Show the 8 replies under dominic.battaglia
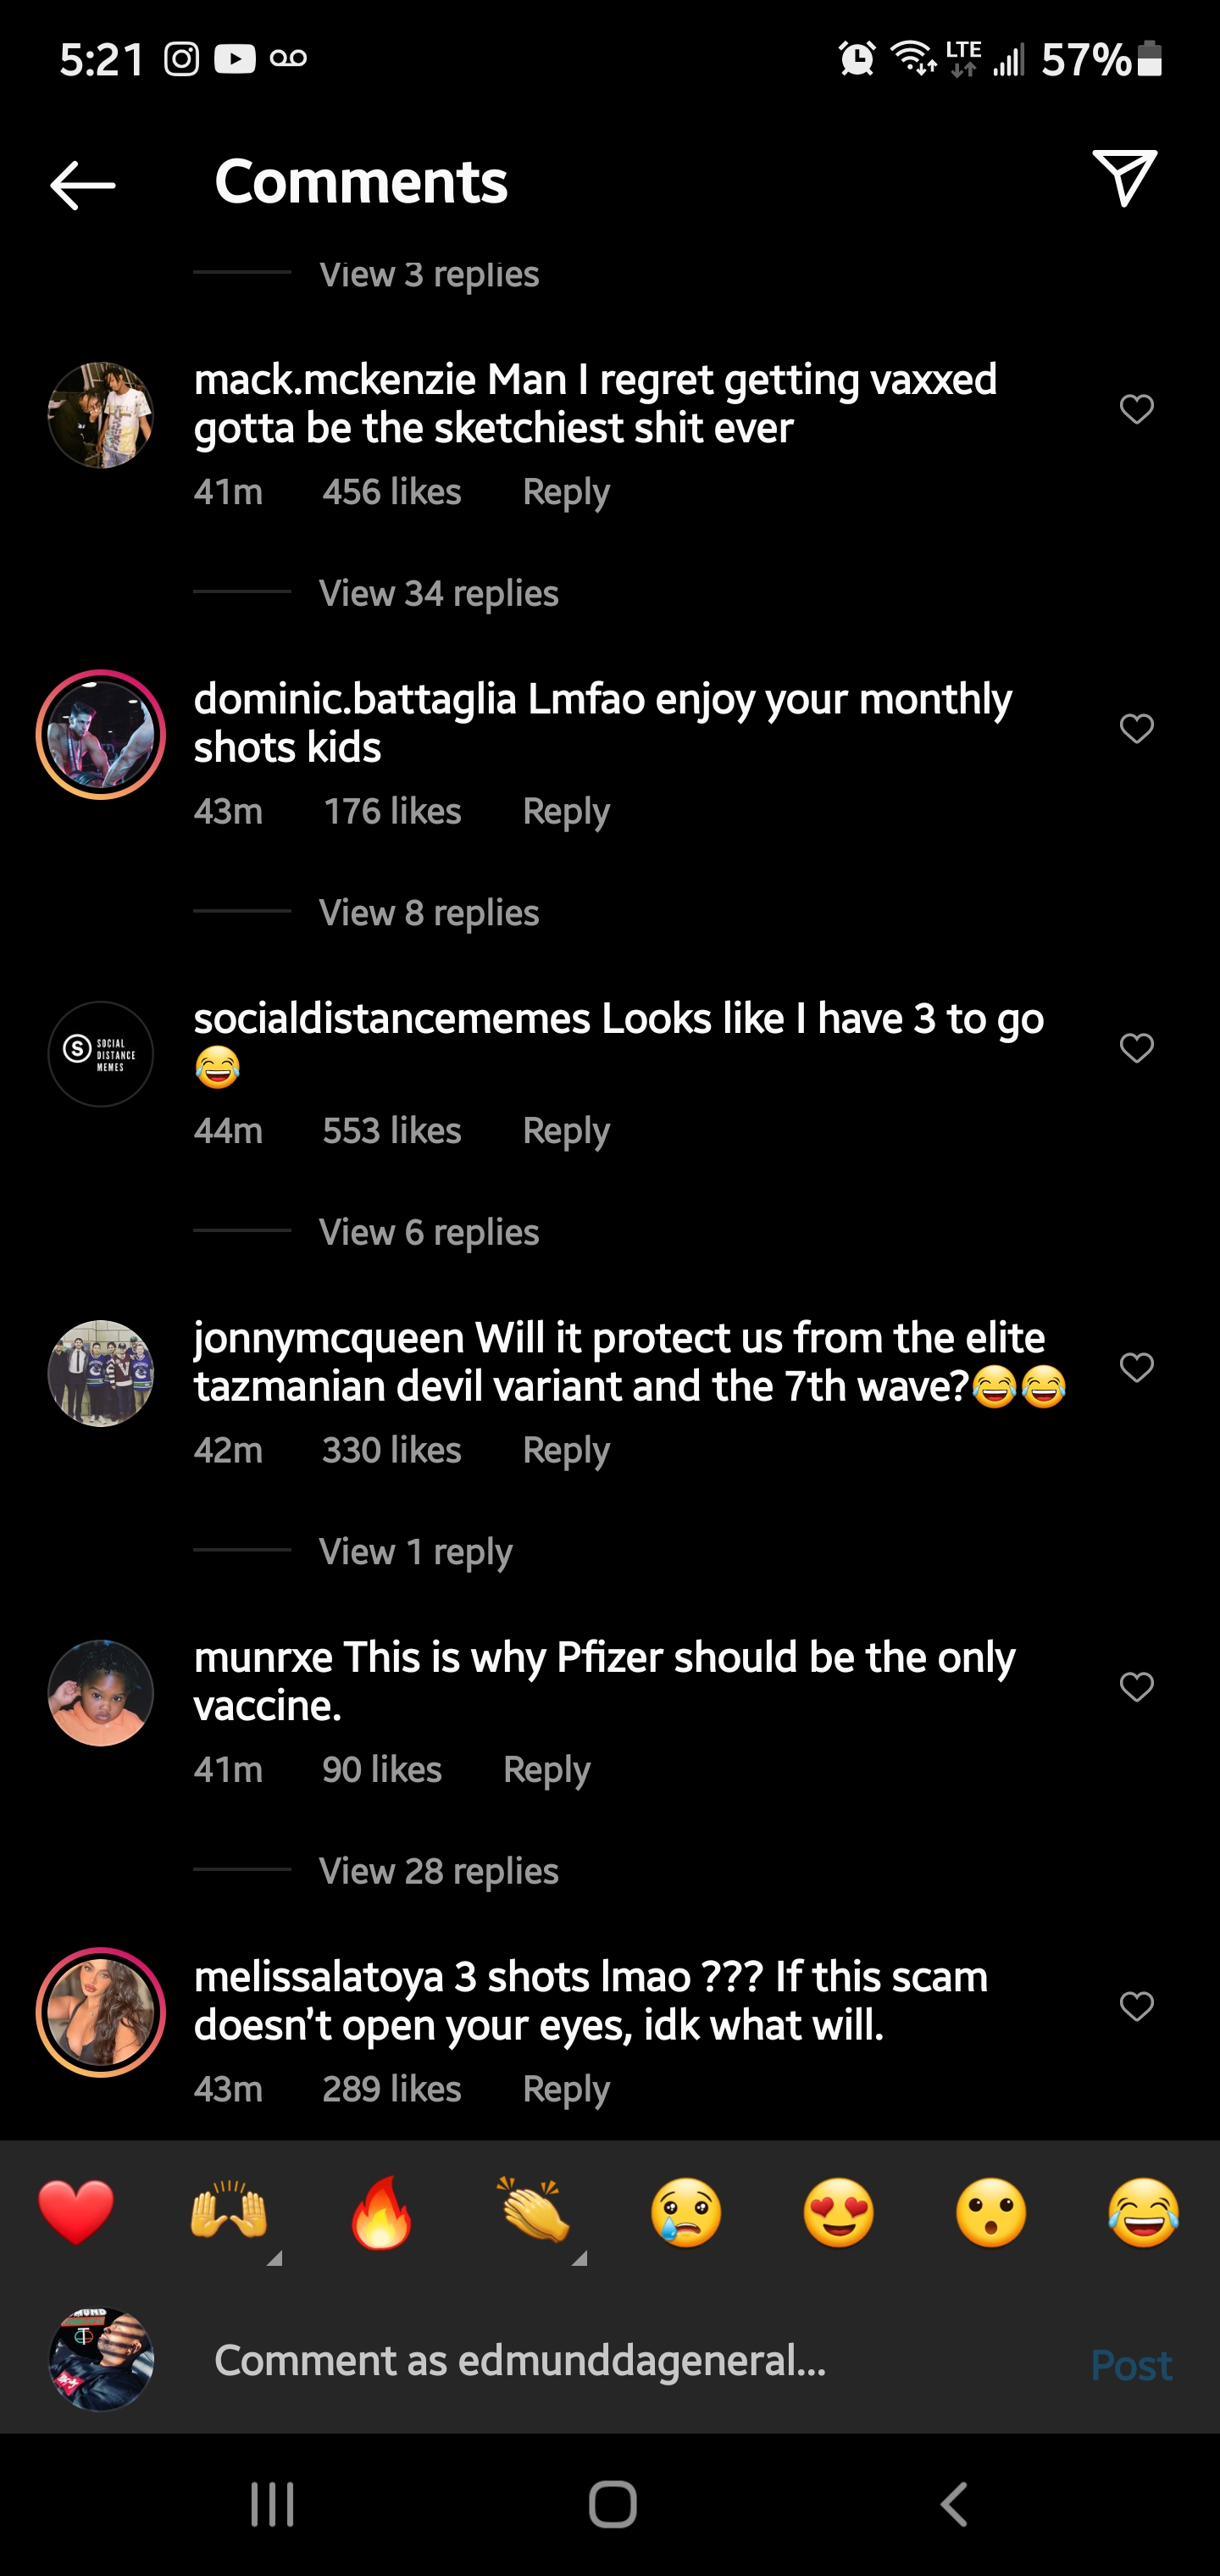This screenshot has width=1220, height=2576. [428, 912]
